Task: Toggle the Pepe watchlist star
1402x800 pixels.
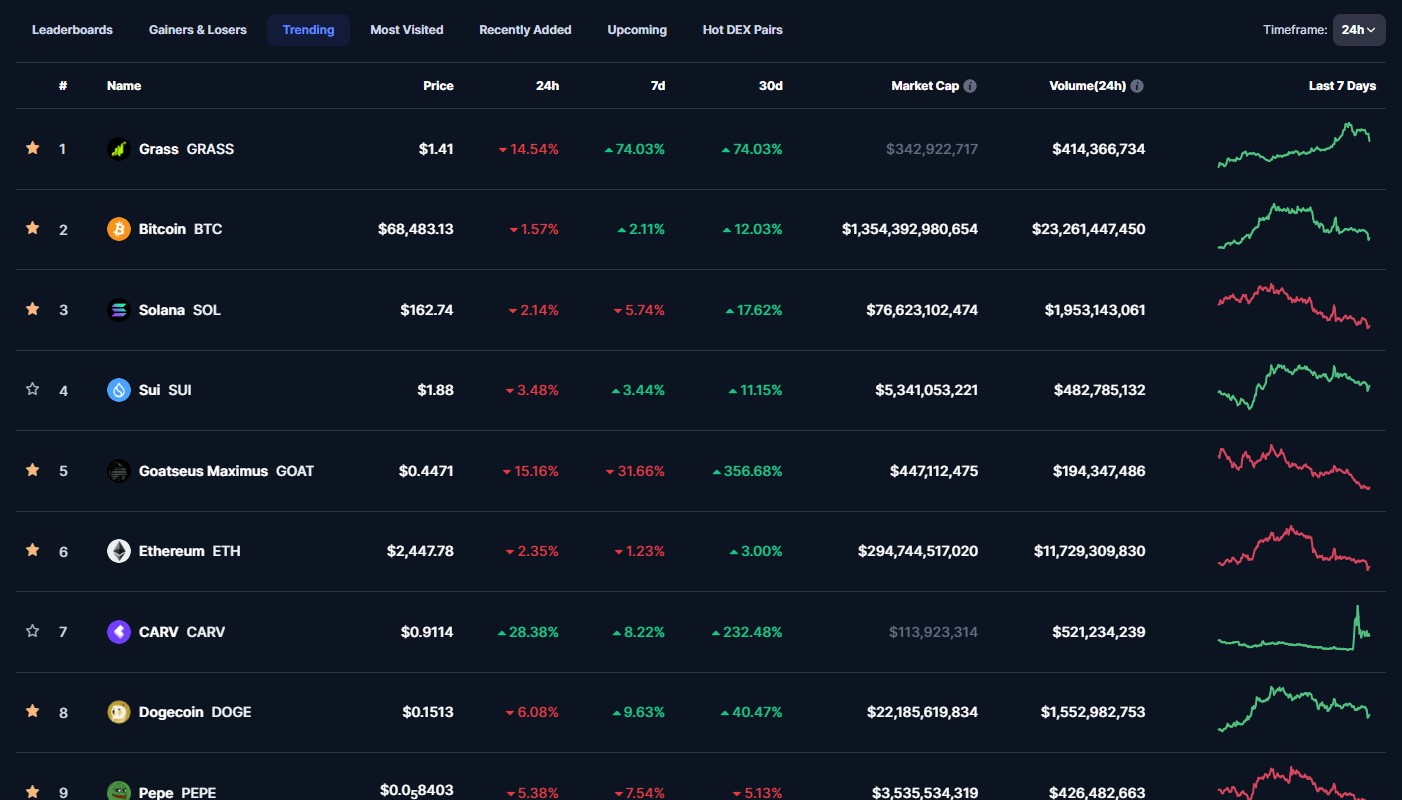Action: point(32,792)
